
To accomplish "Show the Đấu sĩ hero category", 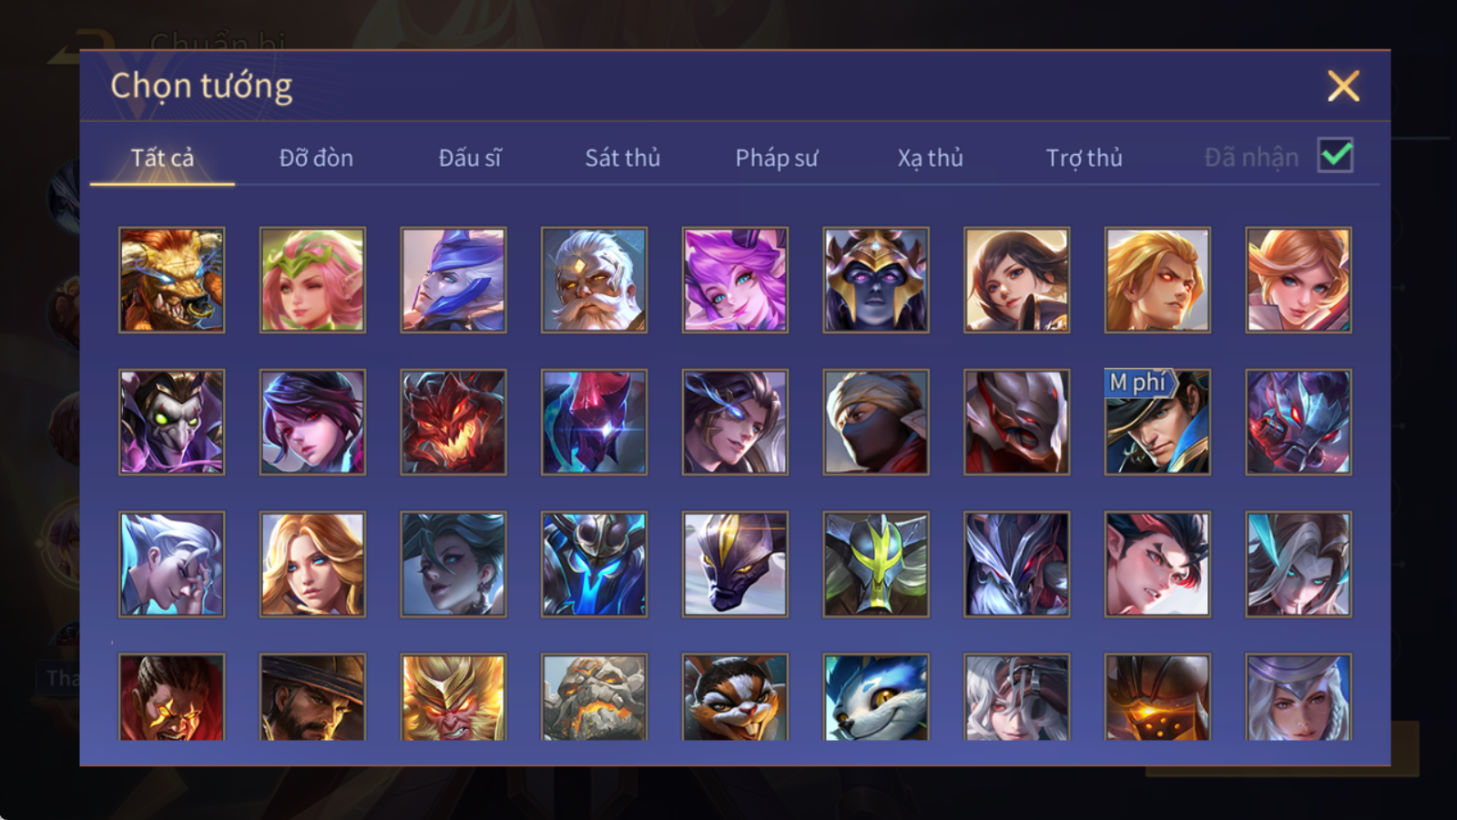I will [x=470, y=158].
